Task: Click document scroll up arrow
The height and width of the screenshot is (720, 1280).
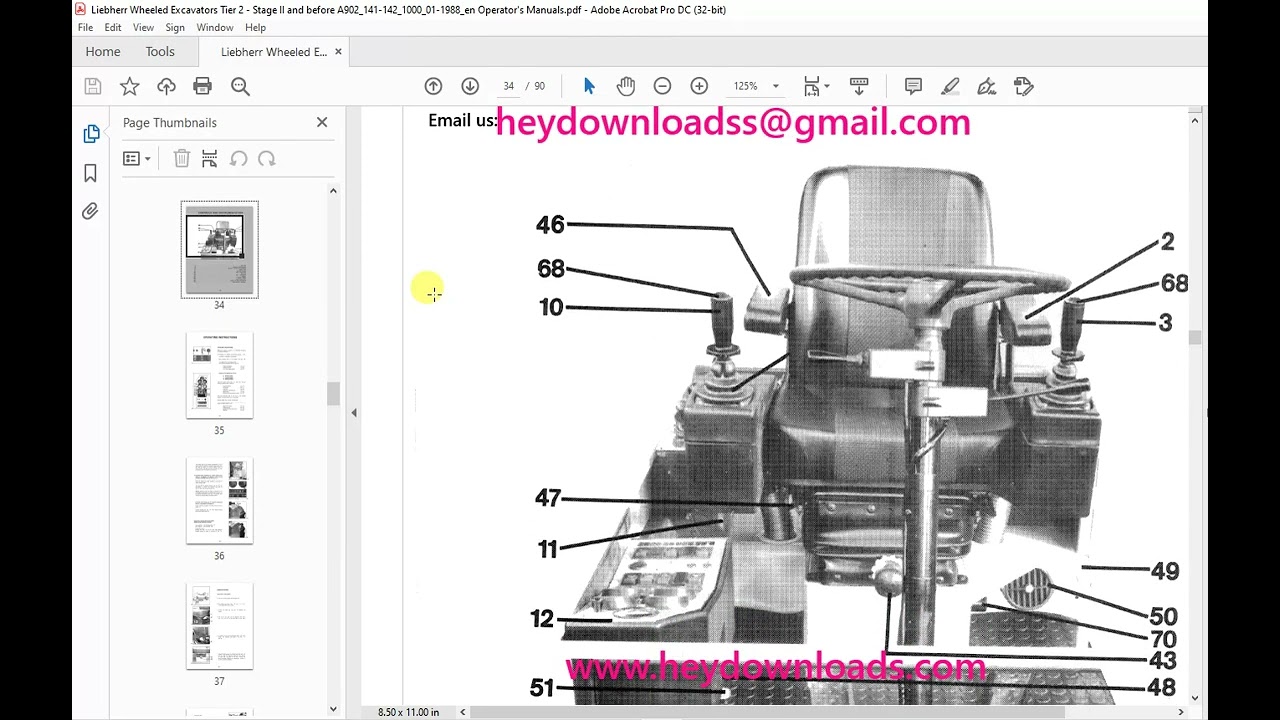Action: tap(1194, 120)
